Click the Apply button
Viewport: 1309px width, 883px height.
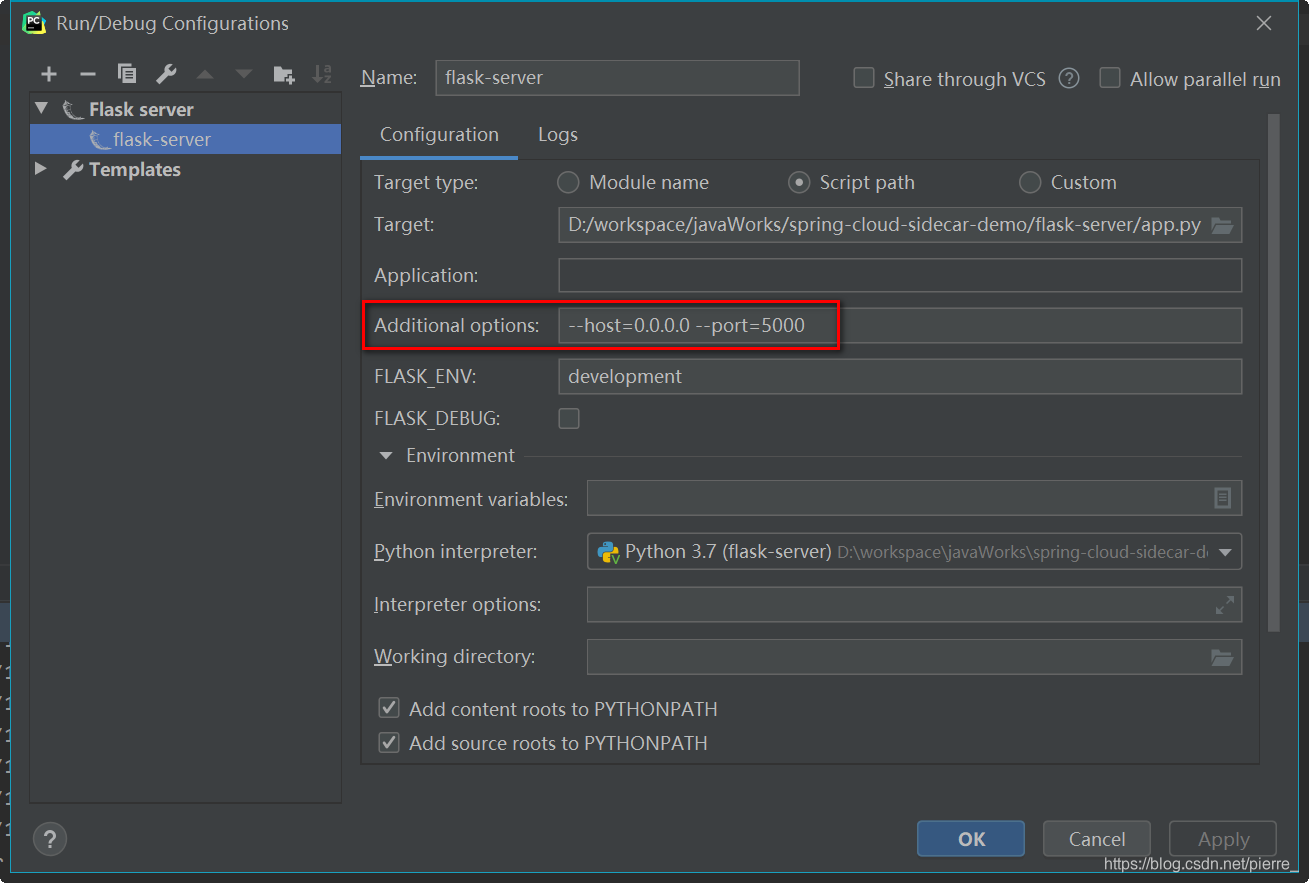1223,839
